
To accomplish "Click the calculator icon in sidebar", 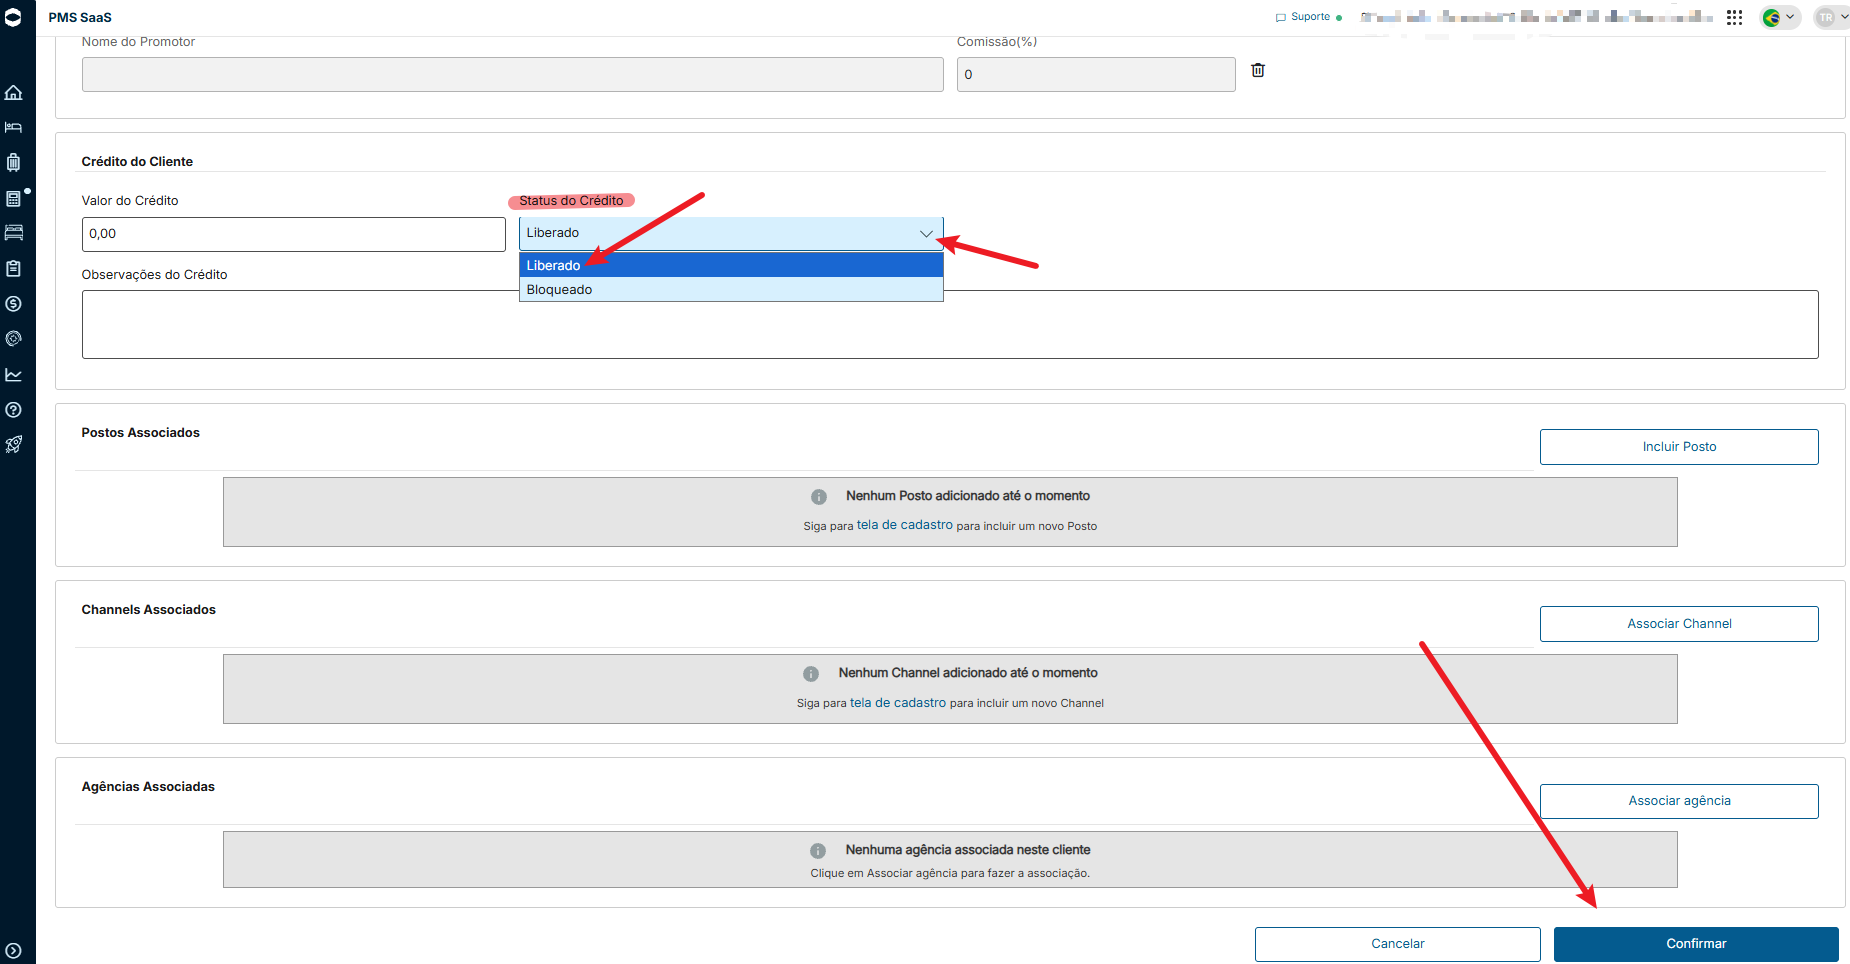I will (x=14, y=198).
